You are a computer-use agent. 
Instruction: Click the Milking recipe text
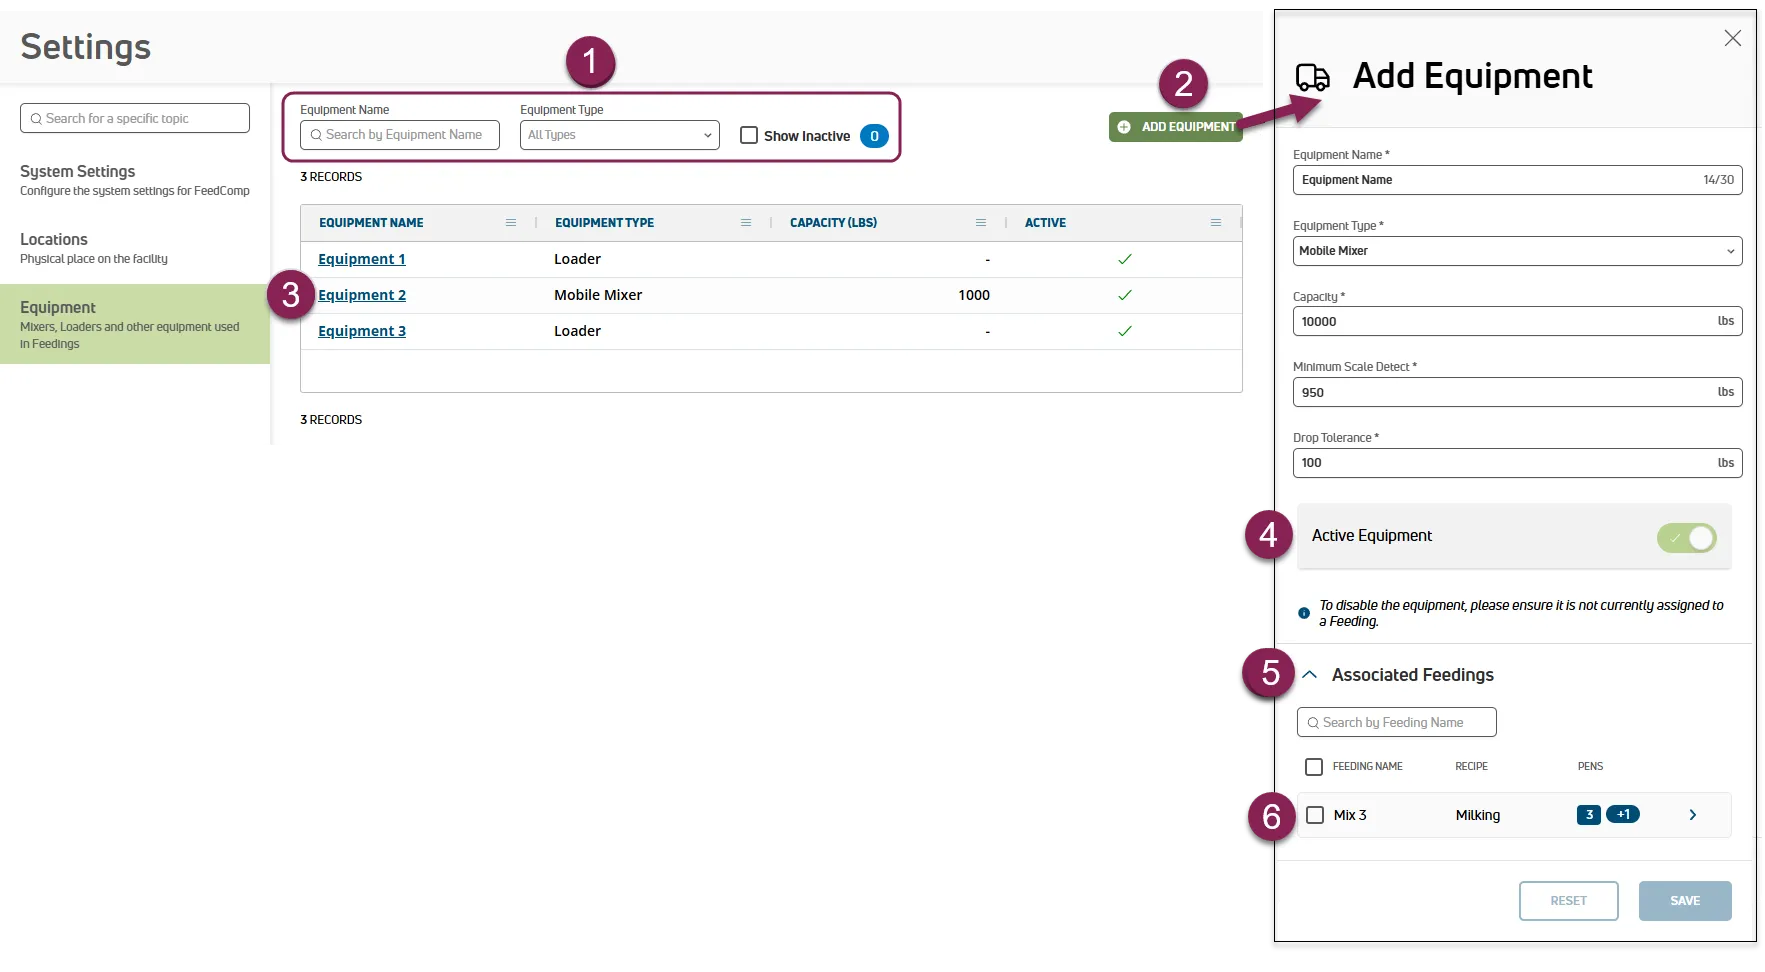(1478, 815)
